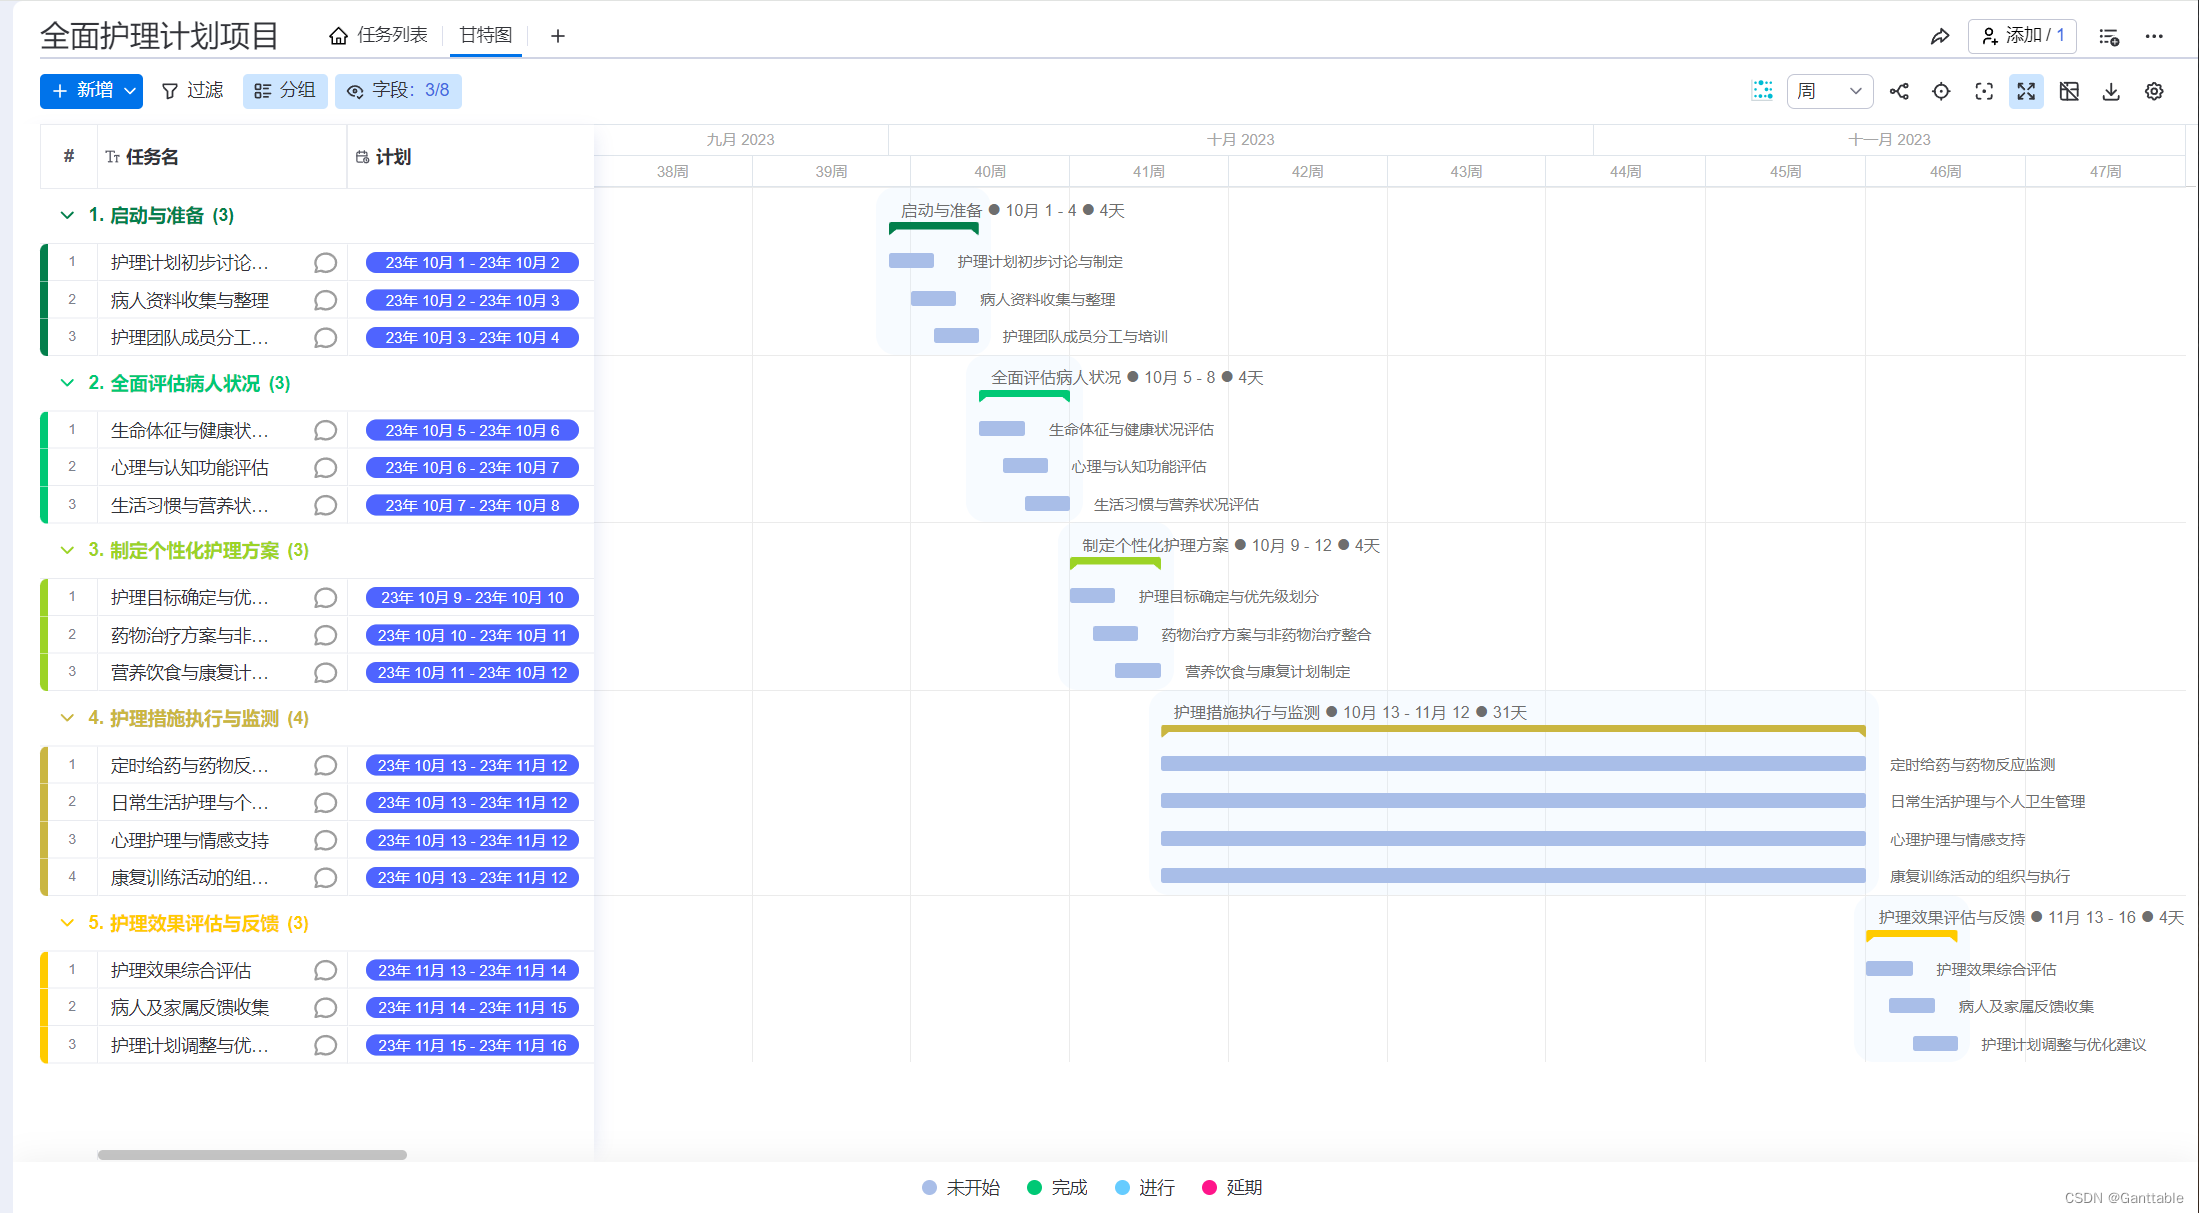Open Gantt settings gear icon
The height and width of the screenshot is (1213, 2199).
coord(2154,92)
